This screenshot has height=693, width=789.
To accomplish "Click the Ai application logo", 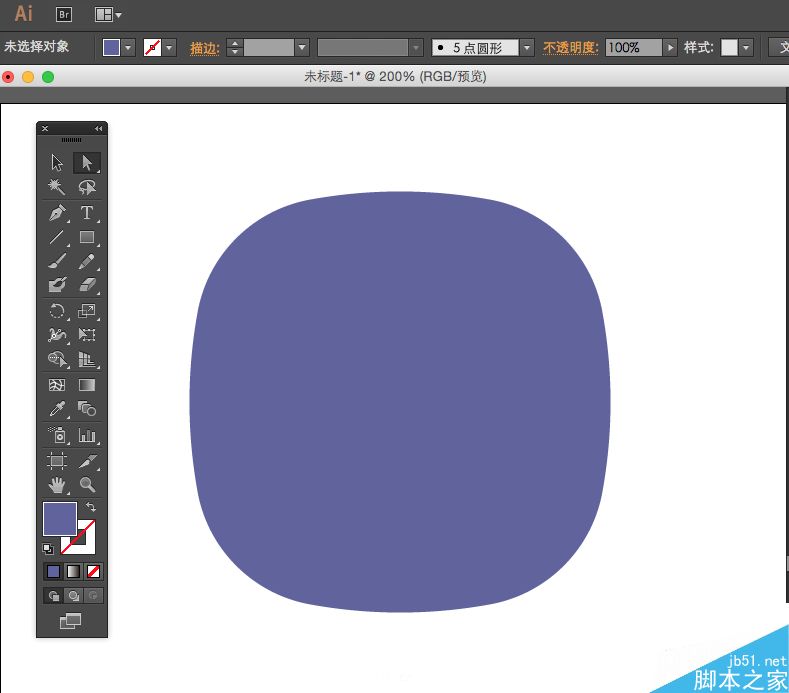I will click(x=24, y=14).
